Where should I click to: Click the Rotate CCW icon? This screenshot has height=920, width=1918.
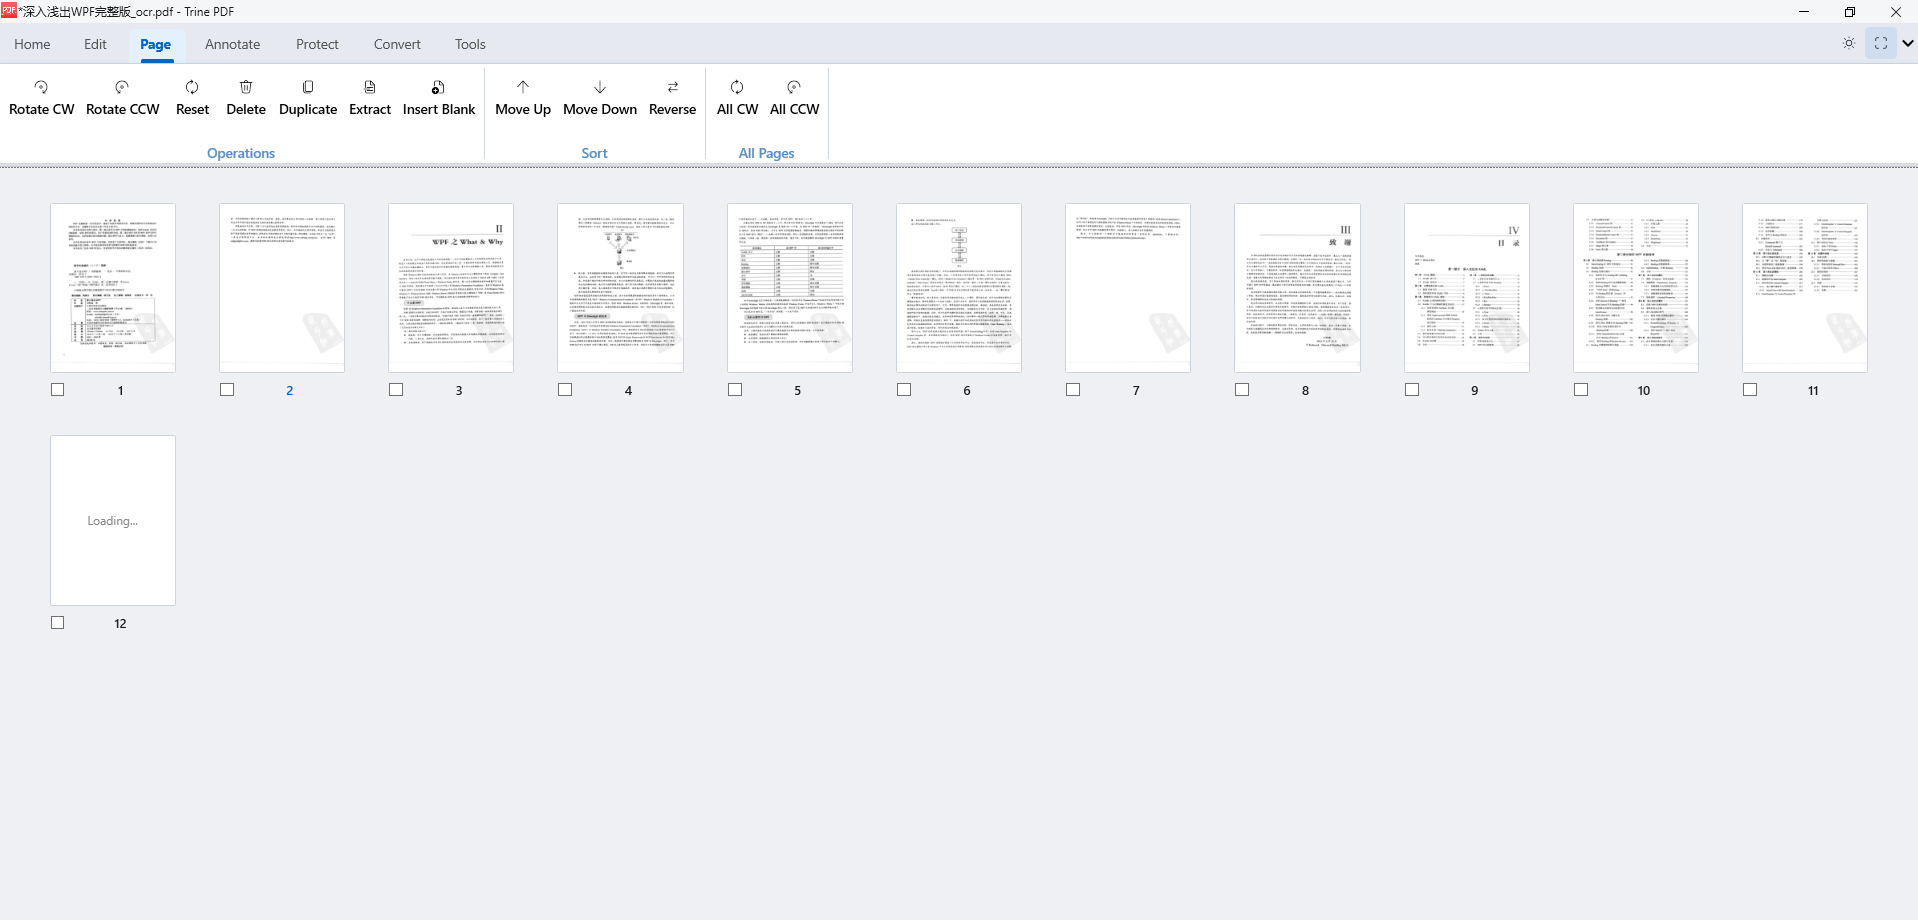122,87
